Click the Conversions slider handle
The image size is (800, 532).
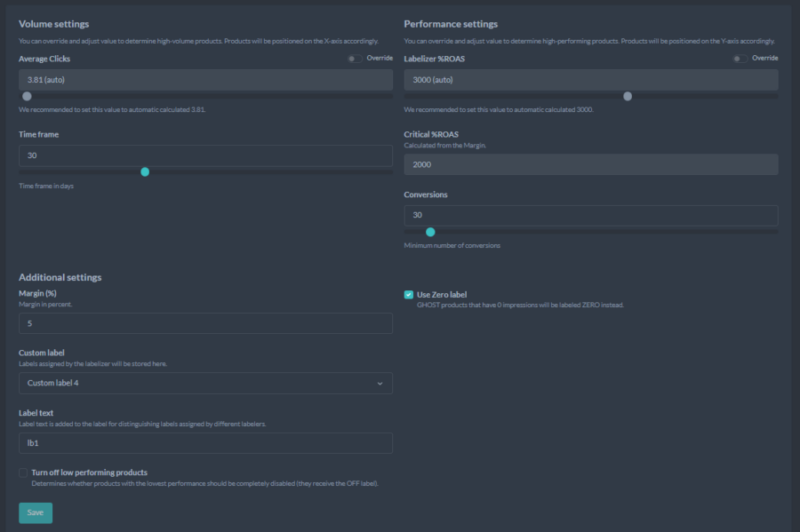431,232
